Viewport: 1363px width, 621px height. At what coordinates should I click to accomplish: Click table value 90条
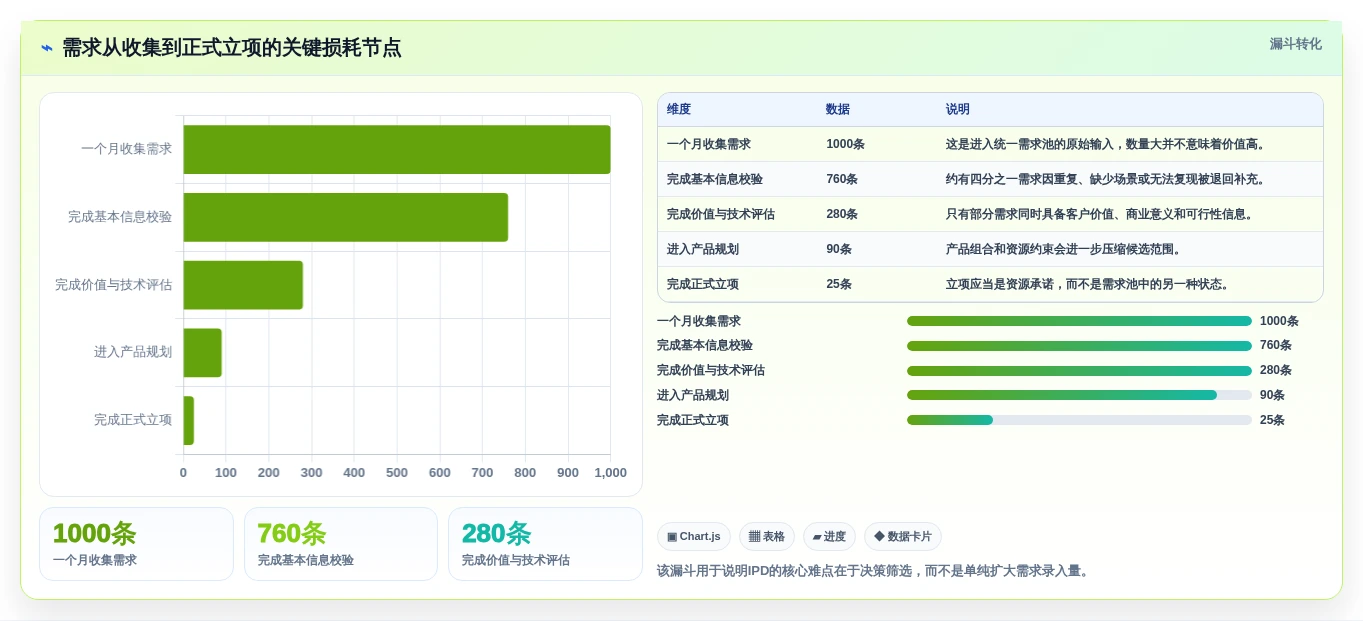[839, 249]
